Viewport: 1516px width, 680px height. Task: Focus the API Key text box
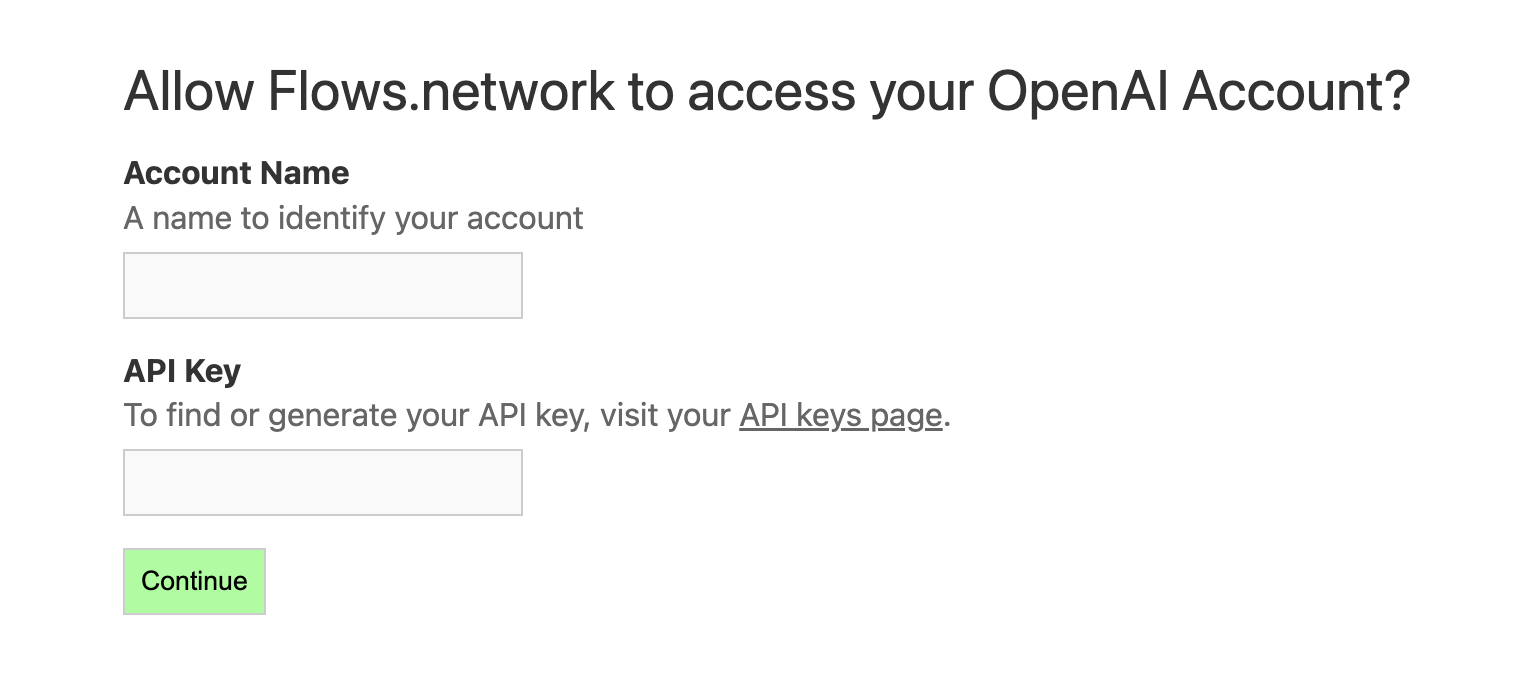pyautogui.click(x=322, y=482)
